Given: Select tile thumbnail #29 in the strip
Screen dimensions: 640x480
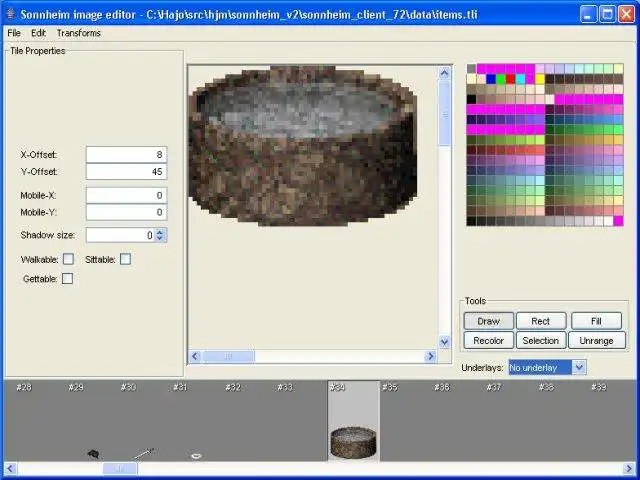Looking at the screenshot, I should tap(92, 453).
